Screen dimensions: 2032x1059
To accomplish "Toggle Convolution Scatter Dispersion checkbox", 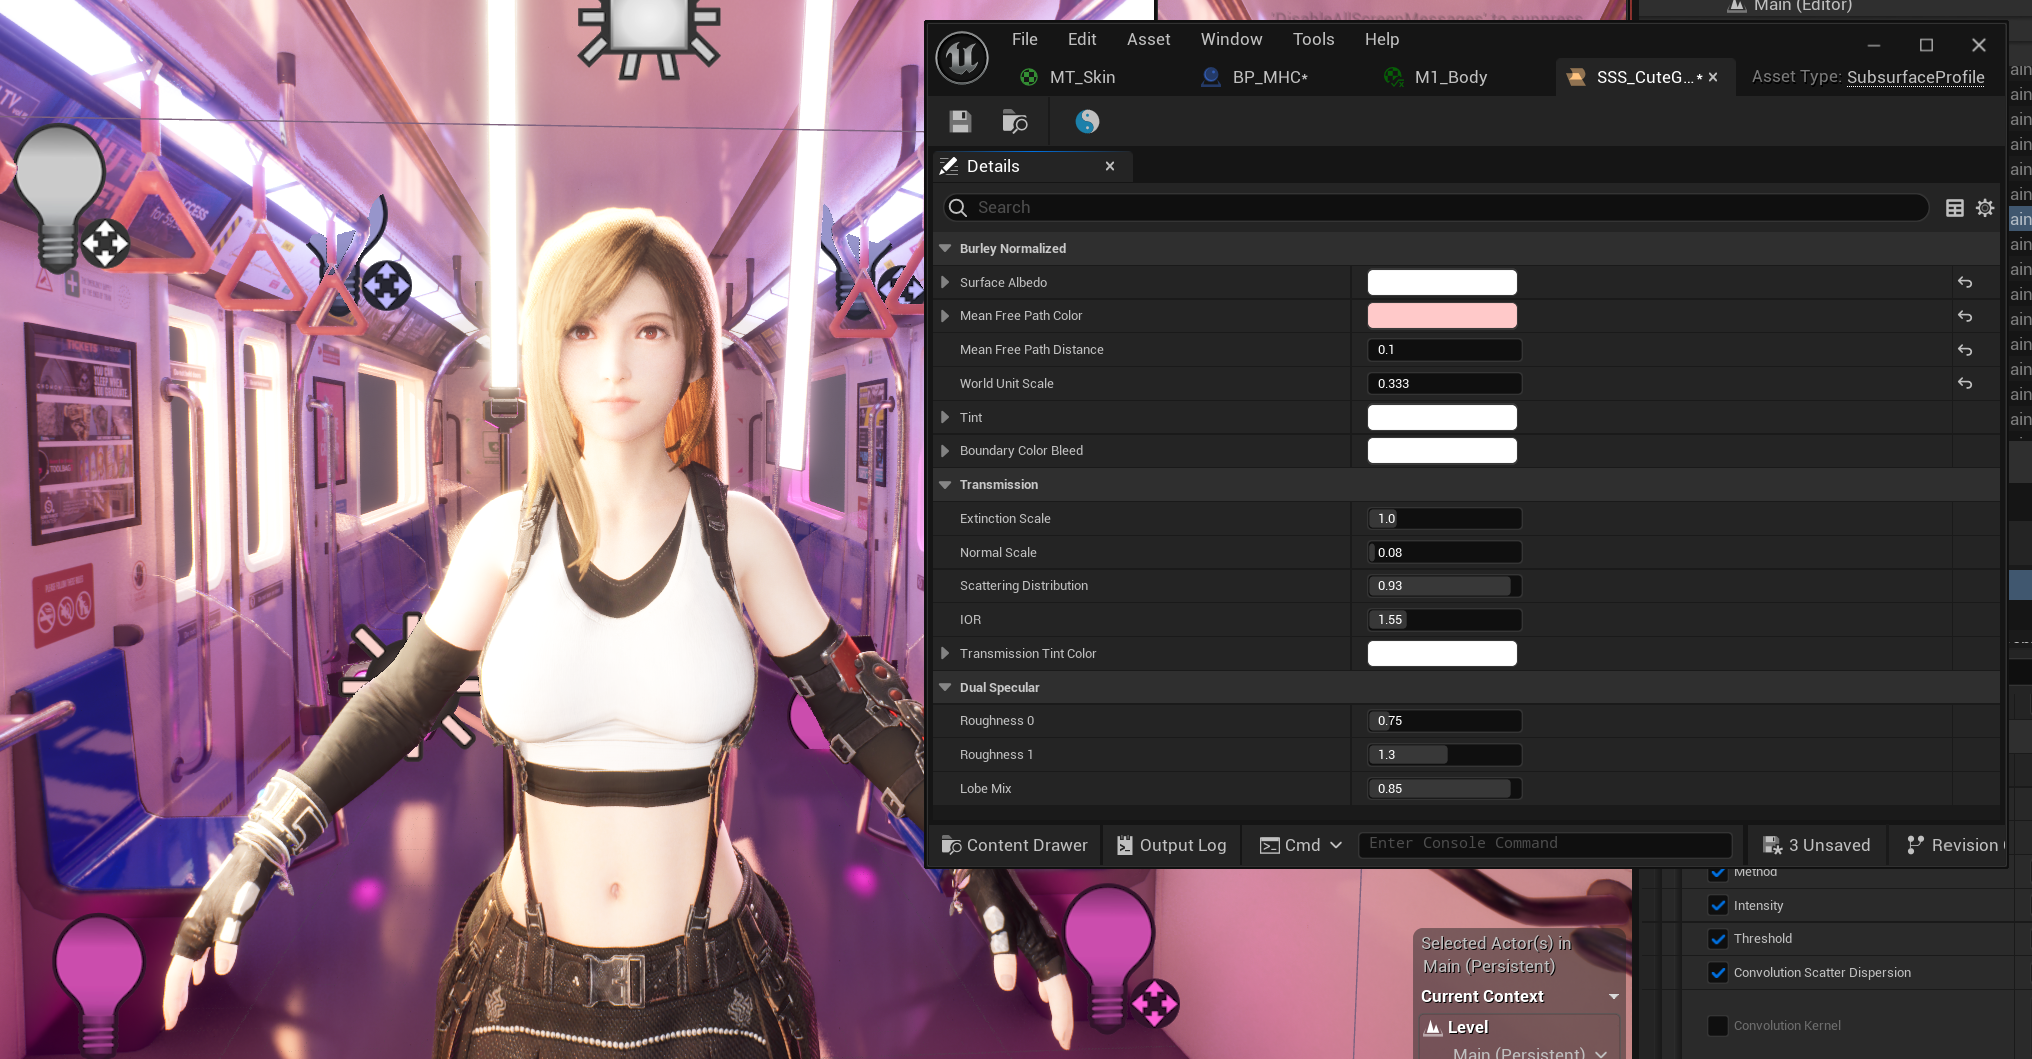I will coord(1718,973).
